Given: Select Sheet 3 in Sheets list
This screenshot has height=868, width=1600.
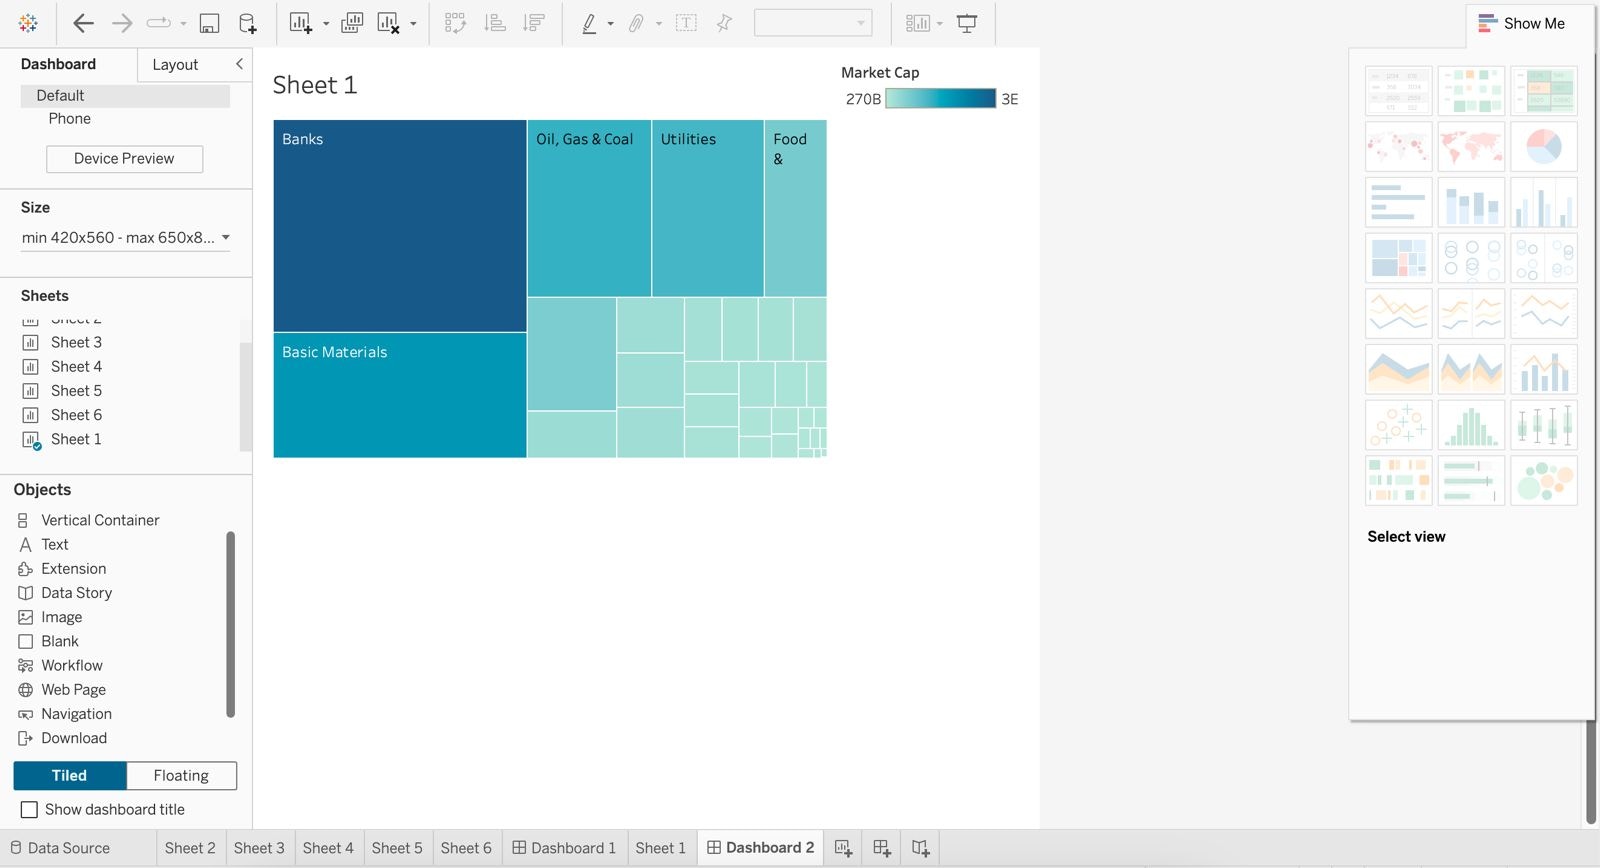Looking at the screenshot, I should (76, 343).
